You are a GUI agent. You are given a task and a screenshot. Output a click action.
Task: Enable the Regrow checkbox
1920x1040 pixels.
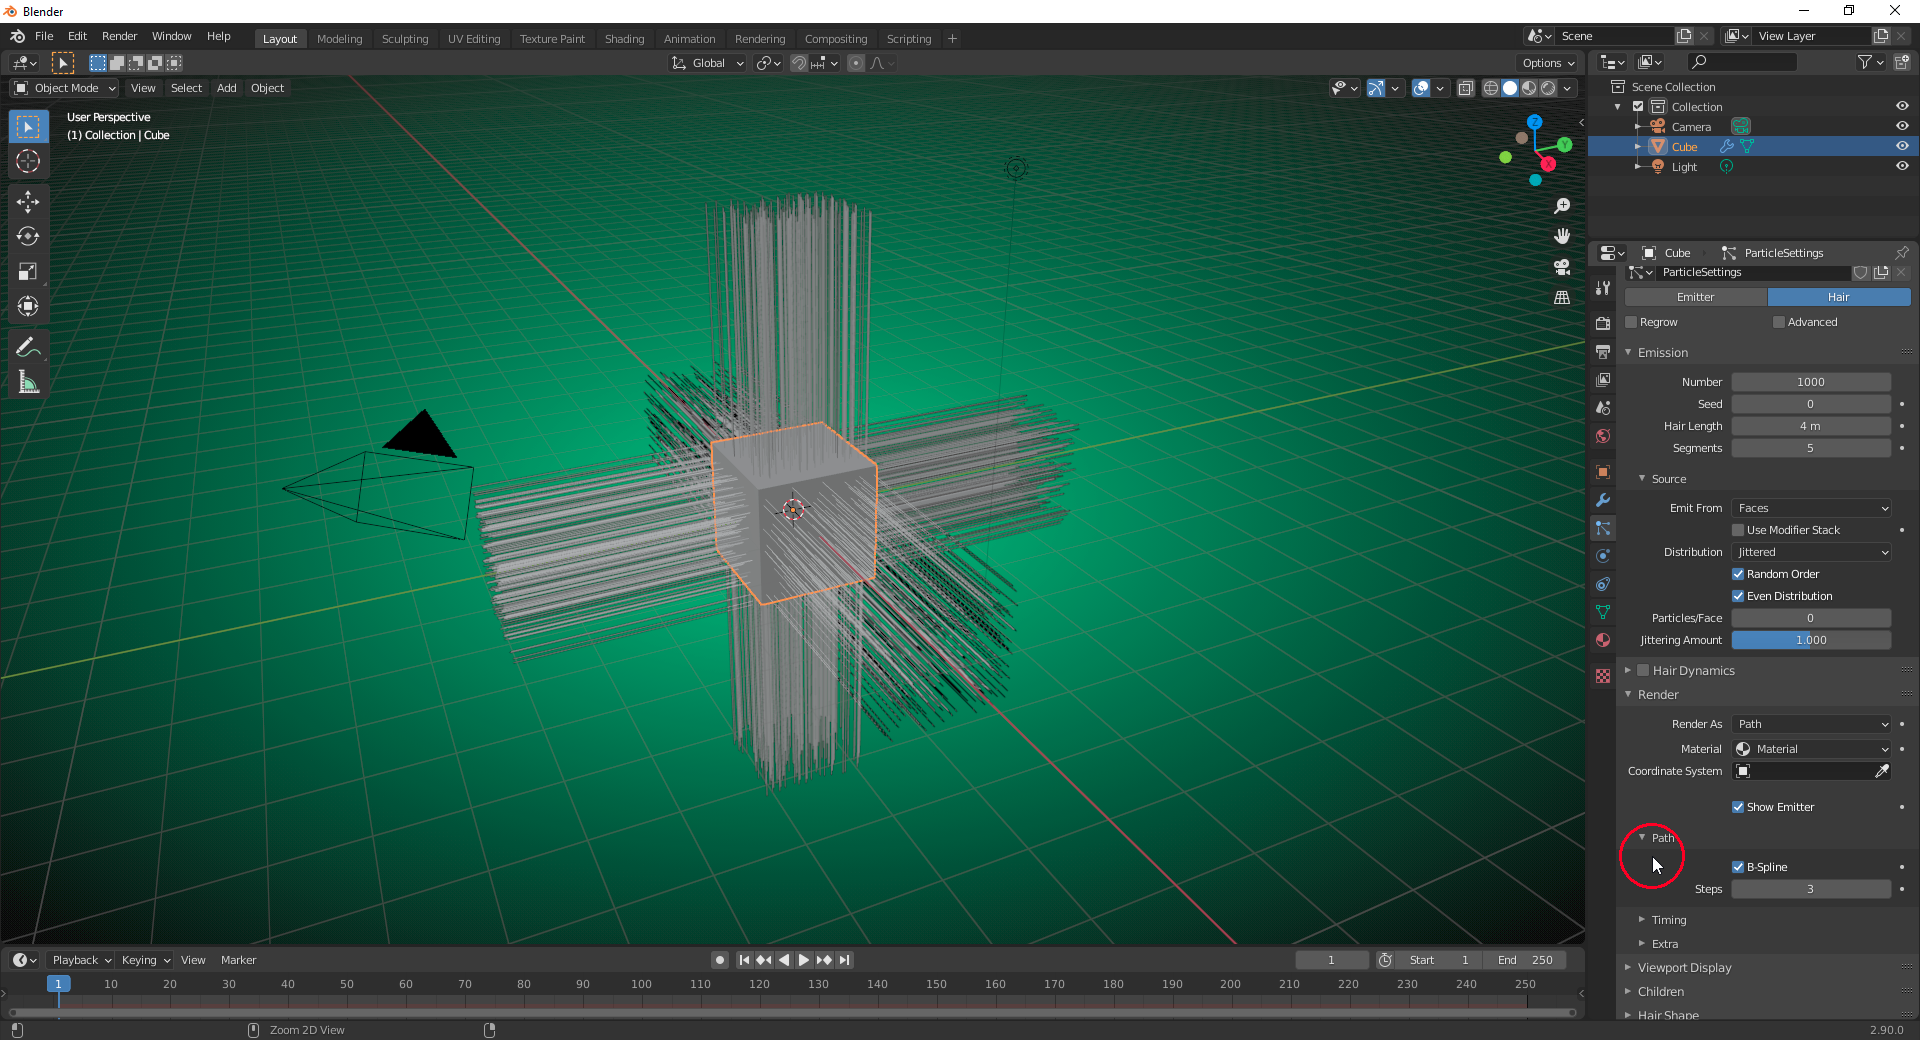click(x=1631, y=322)
